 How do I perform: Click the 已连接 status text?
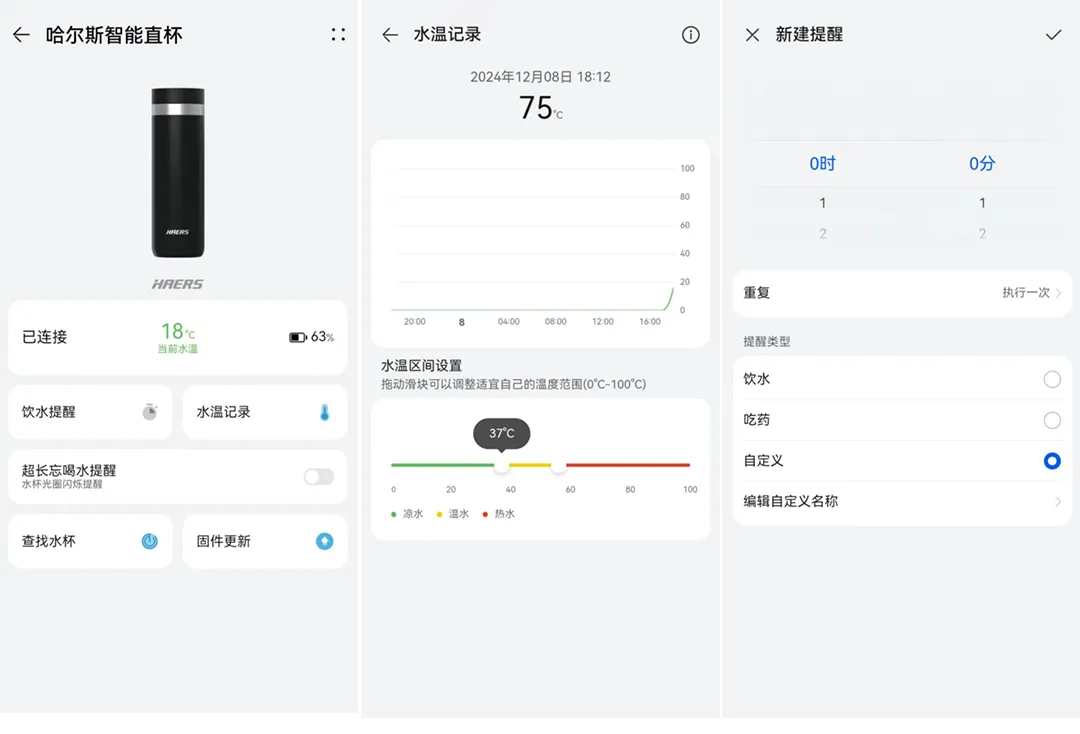[x=45, y=337]
